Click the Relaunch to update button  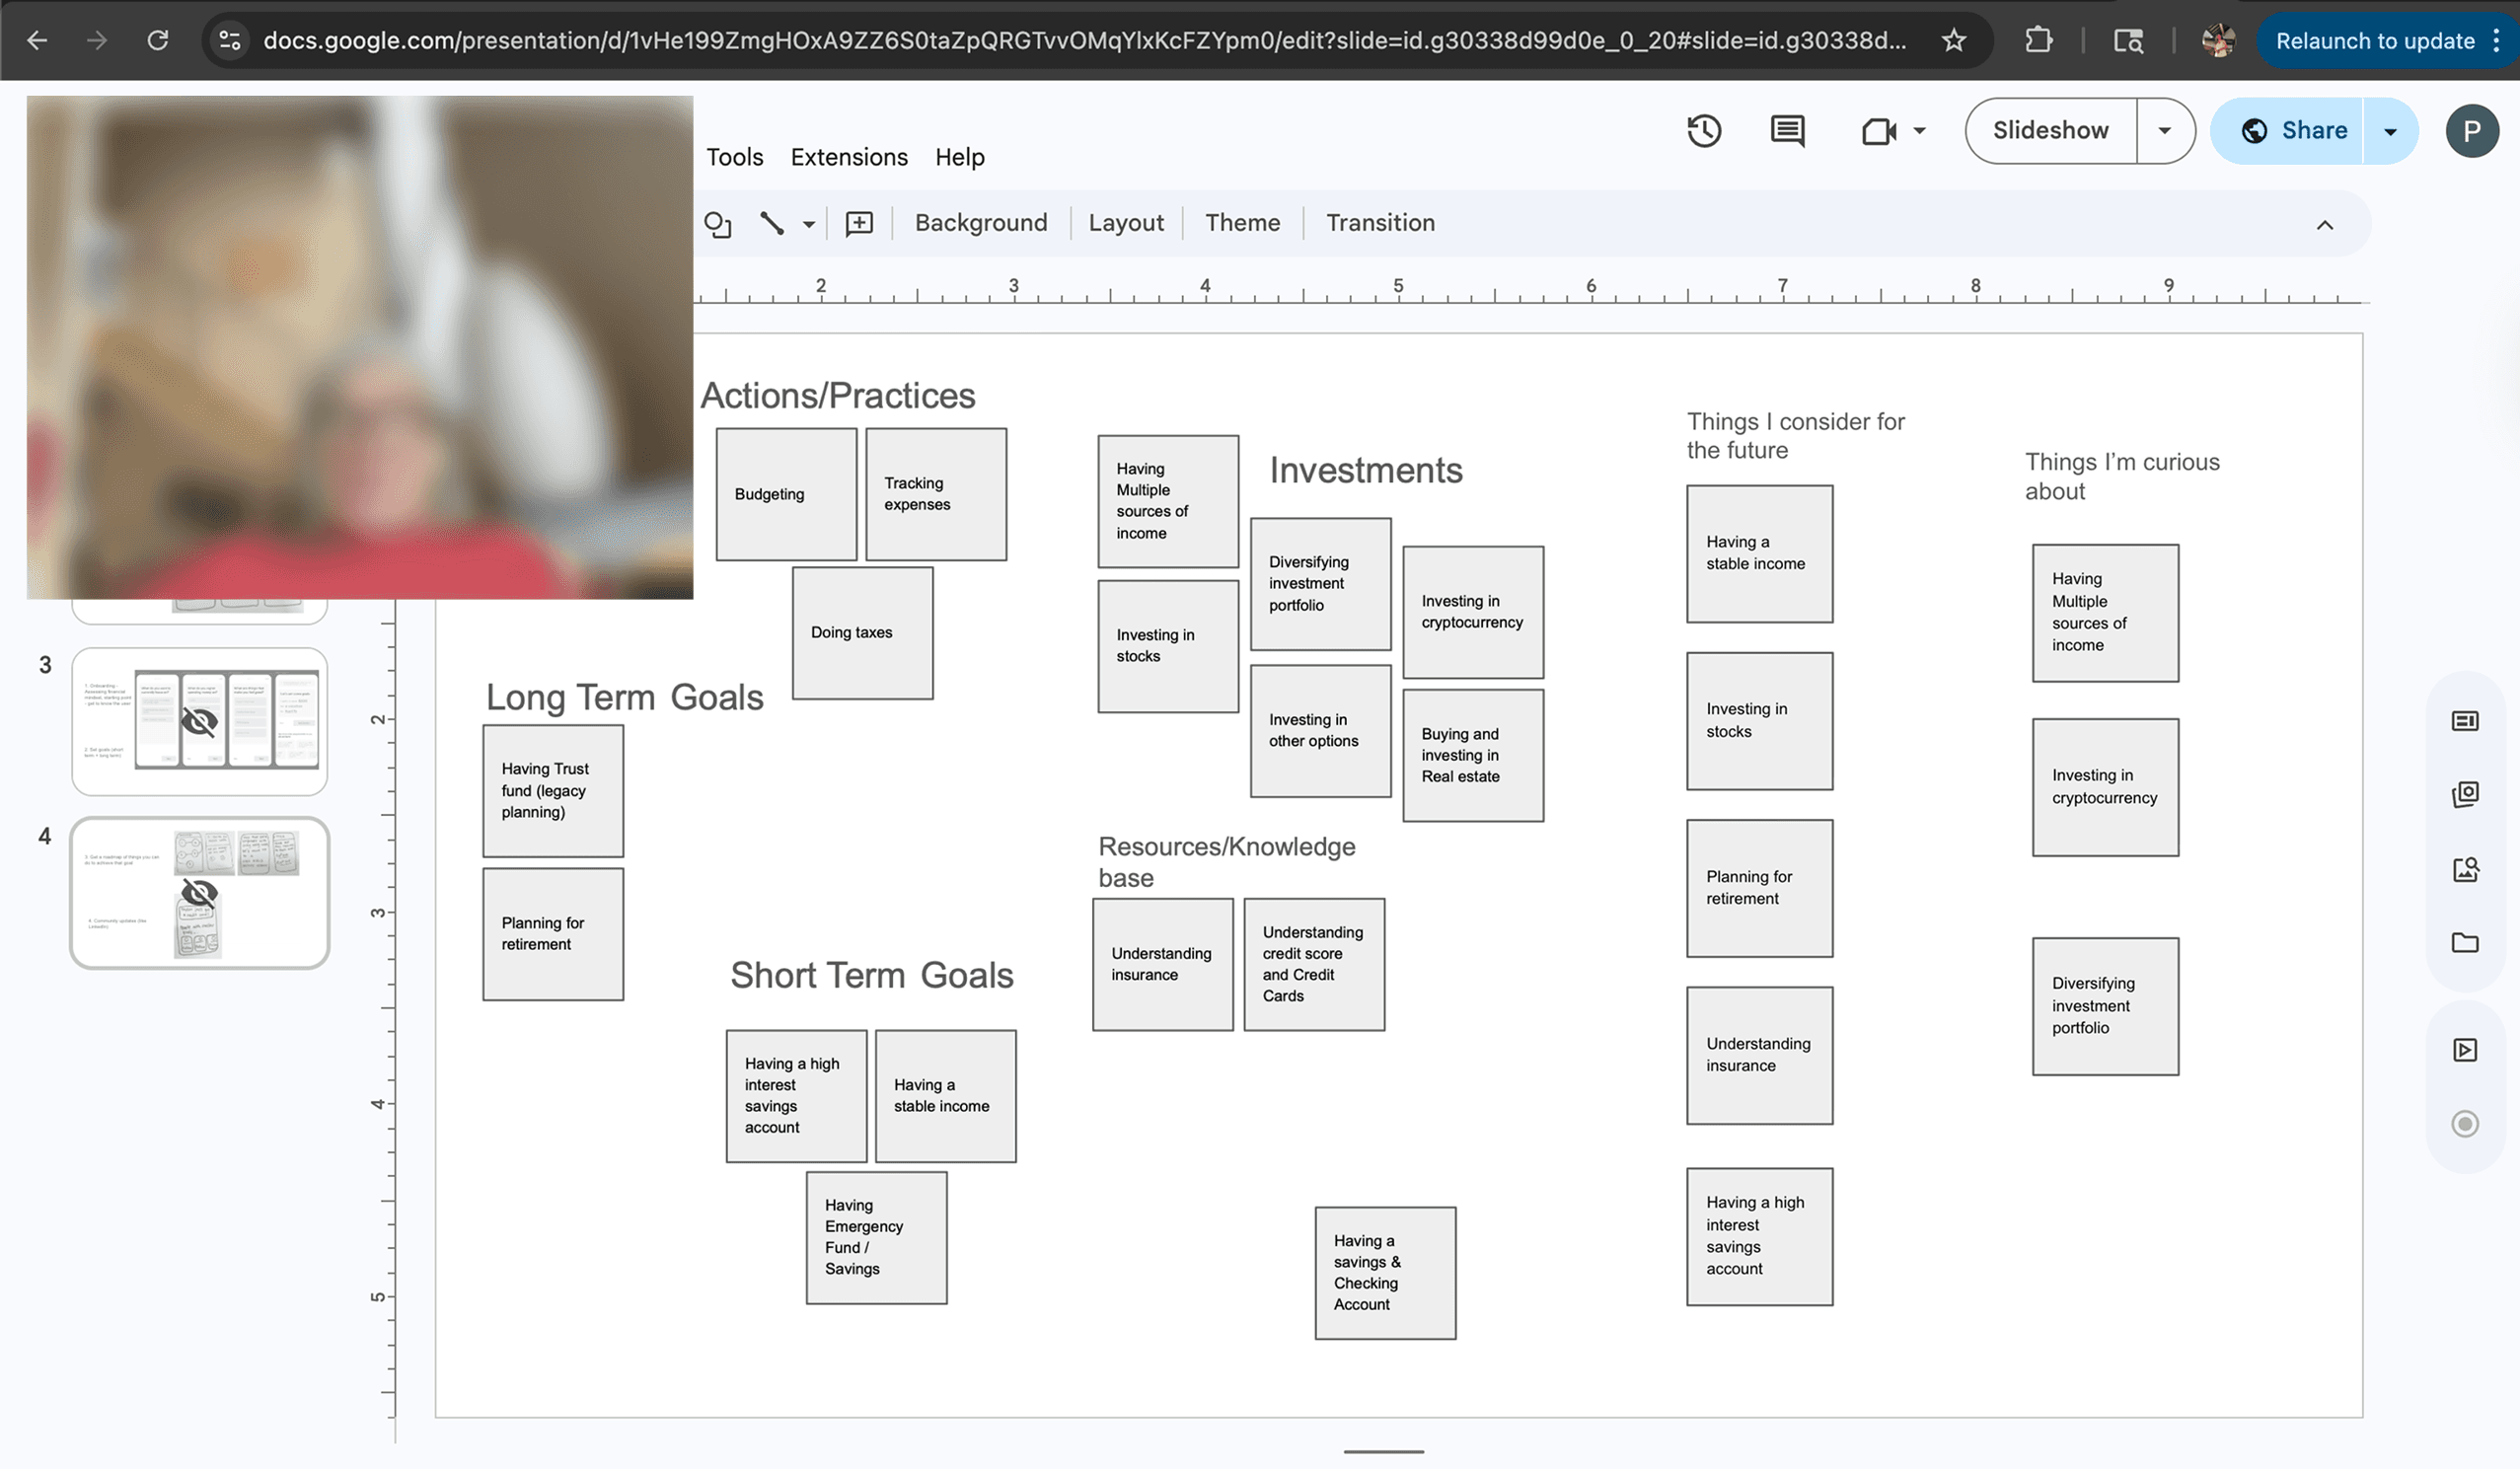coord(2375,41)
